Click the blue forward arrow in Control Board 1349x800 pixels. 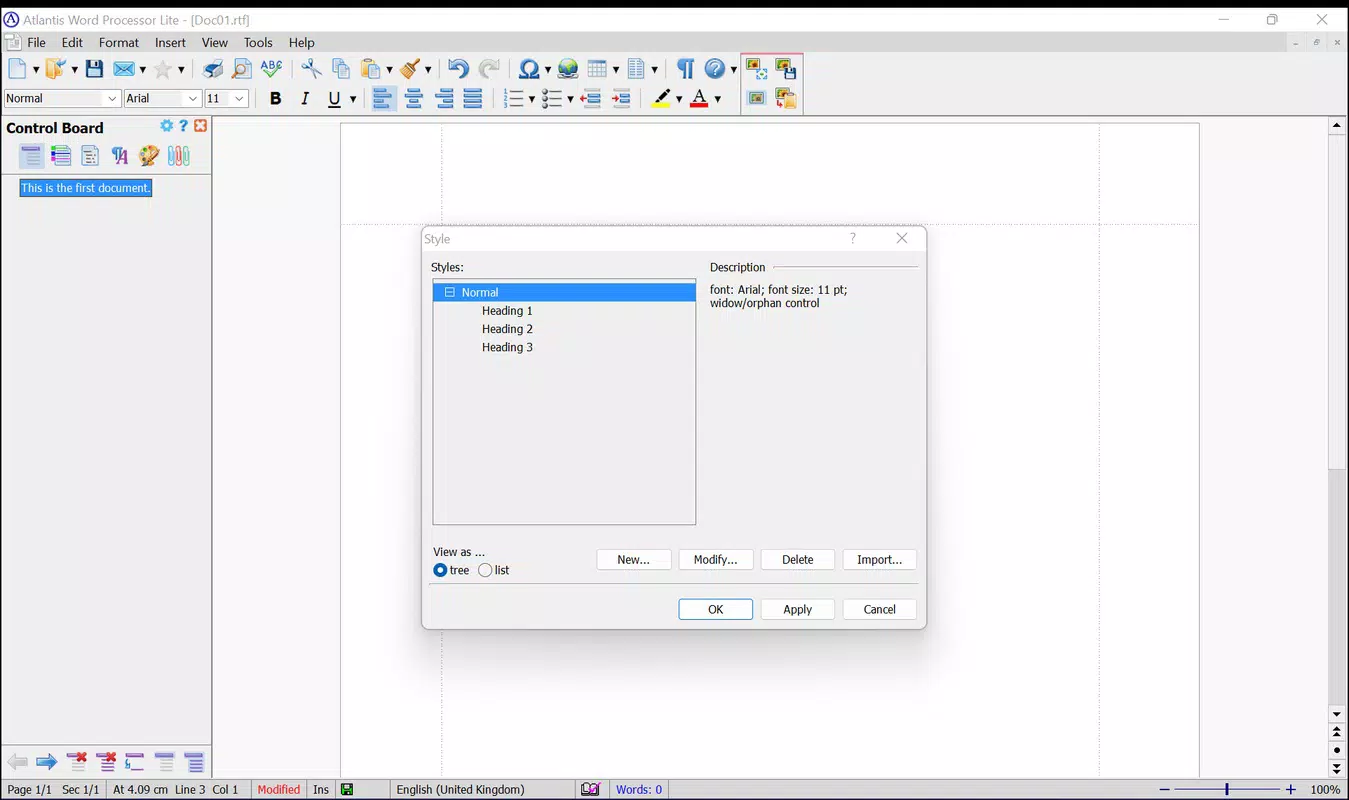(x=46, y=763)
